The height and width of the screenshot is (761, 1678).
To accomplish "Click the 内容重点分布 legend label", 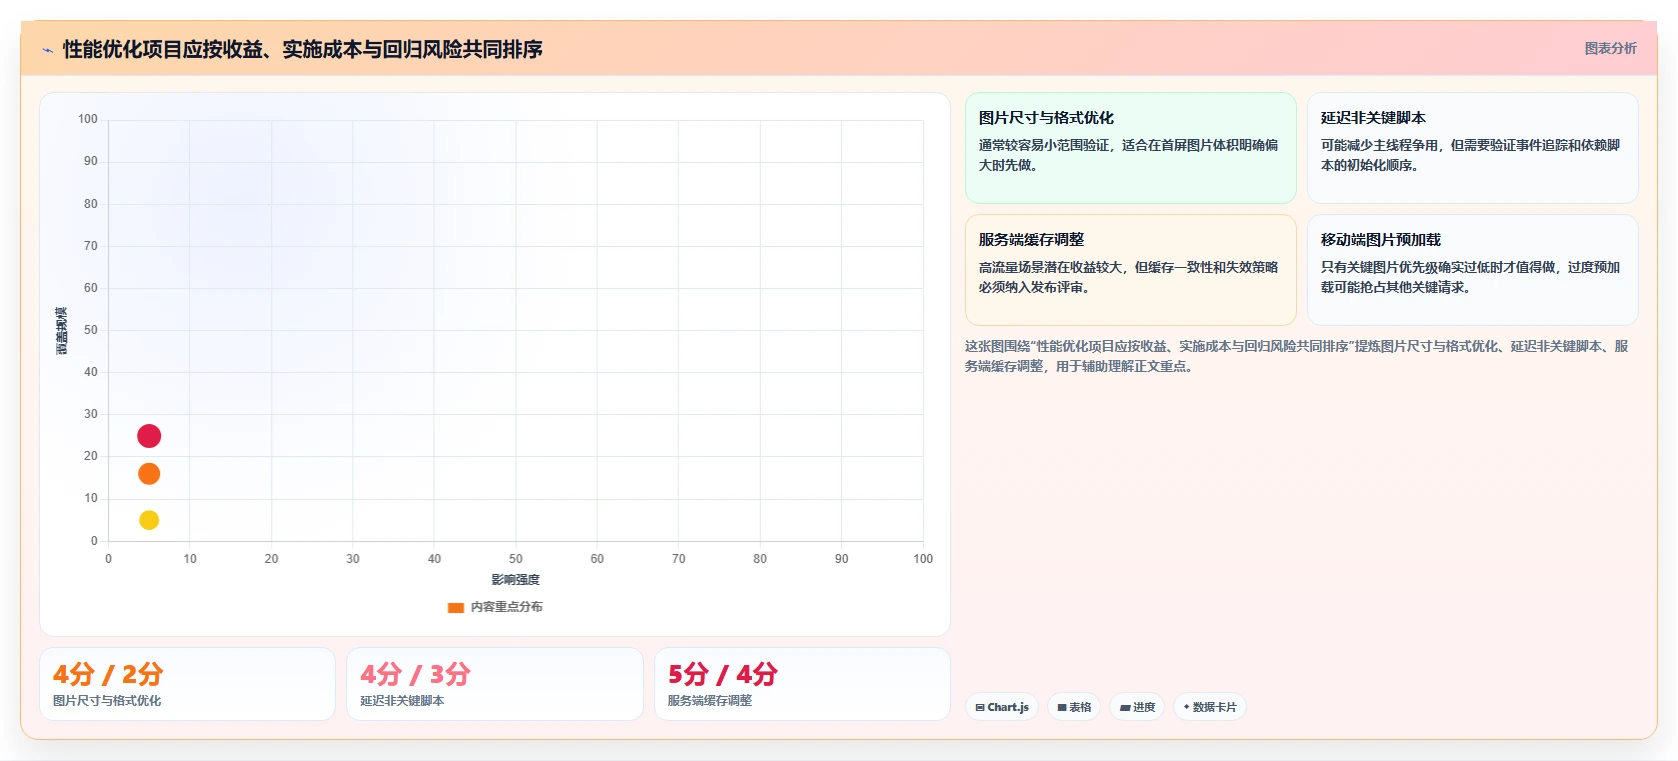I will pos(506,607).
